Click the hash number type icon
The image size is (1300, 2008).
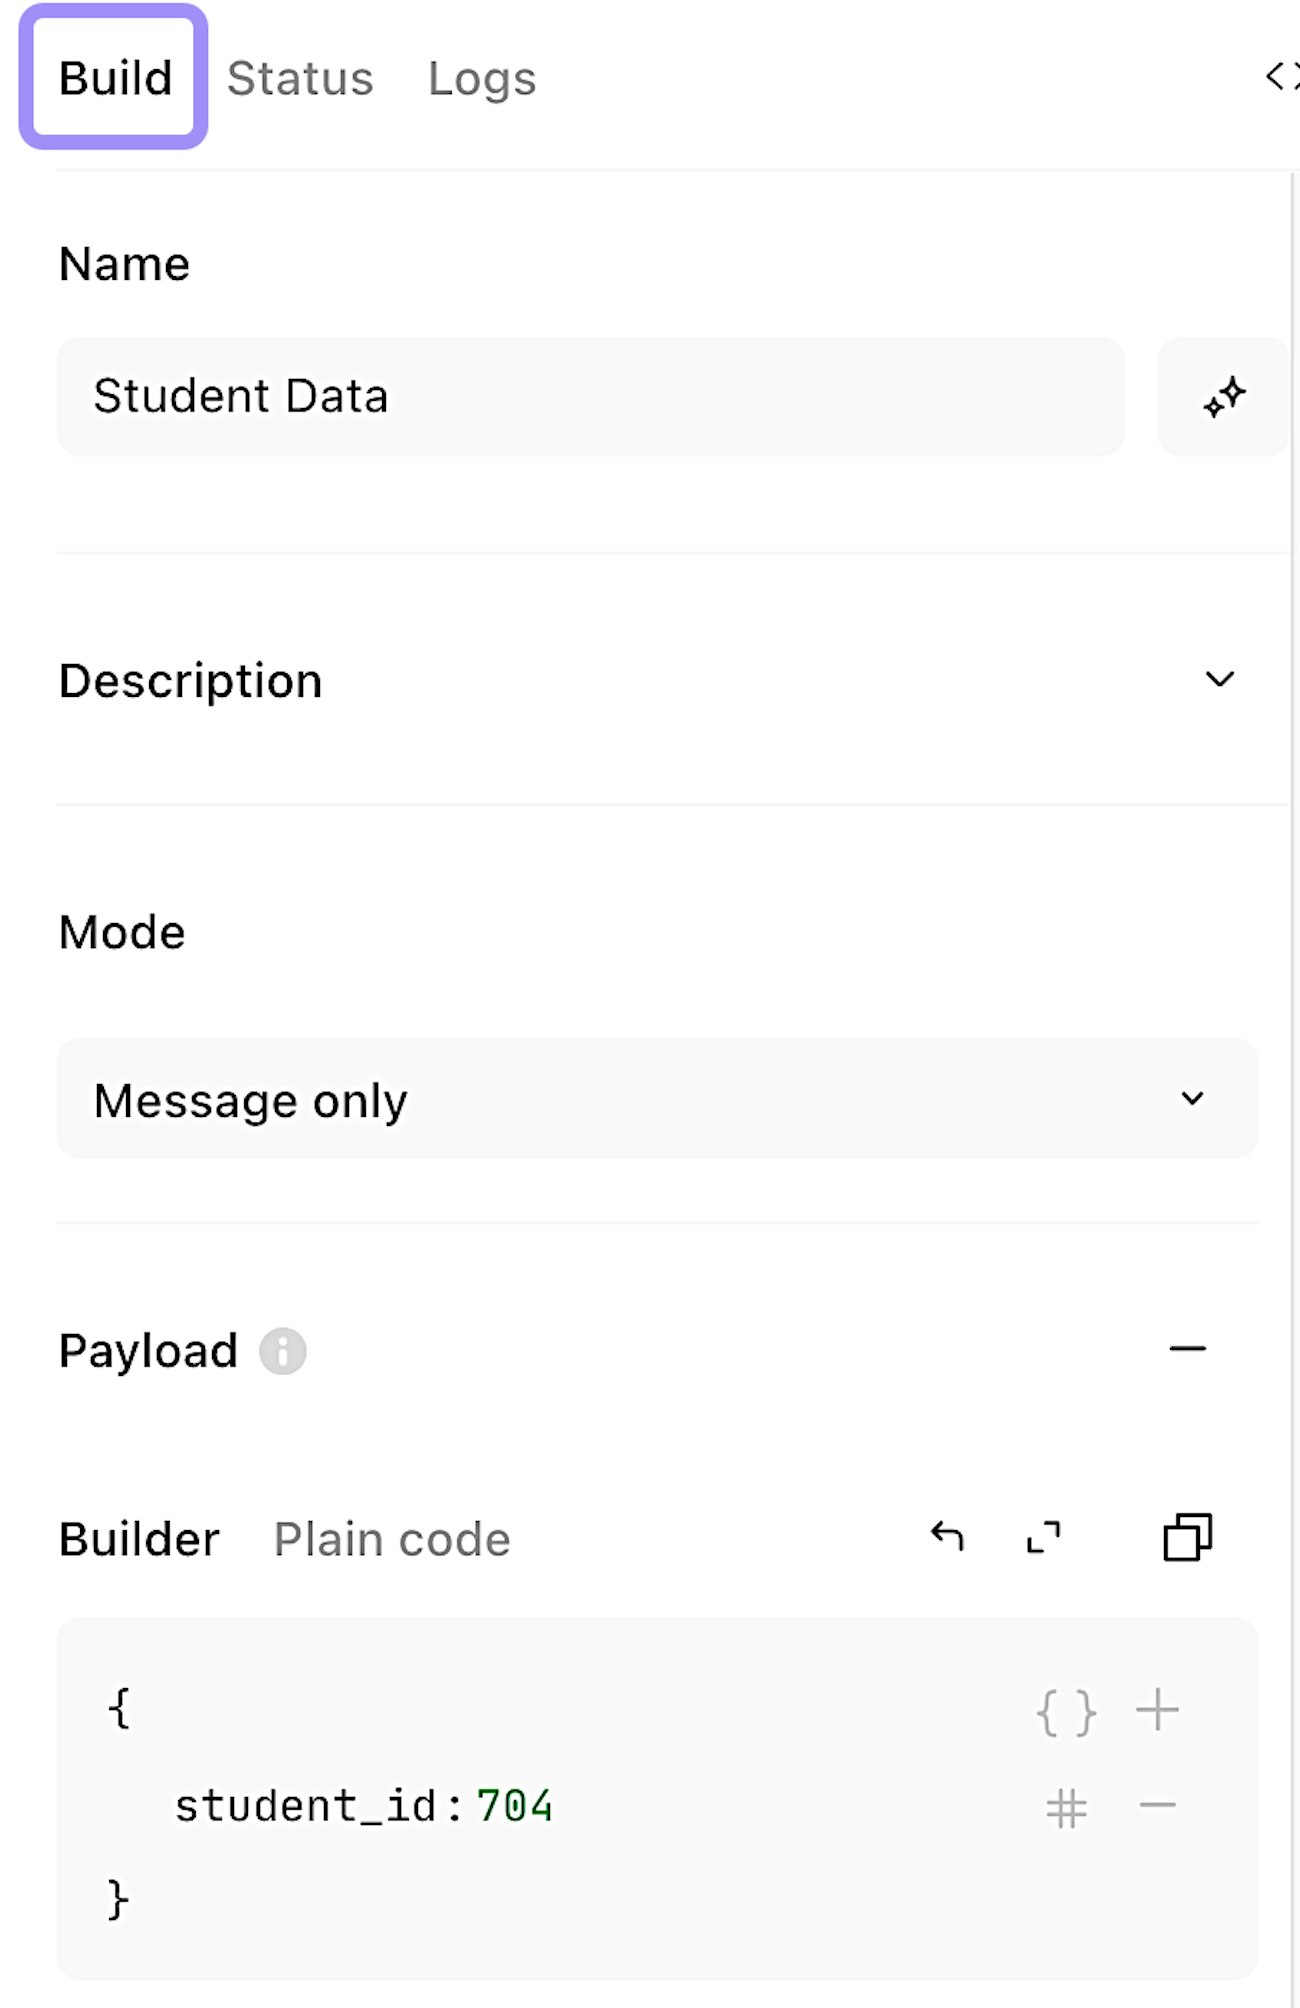[1066, 1808]
